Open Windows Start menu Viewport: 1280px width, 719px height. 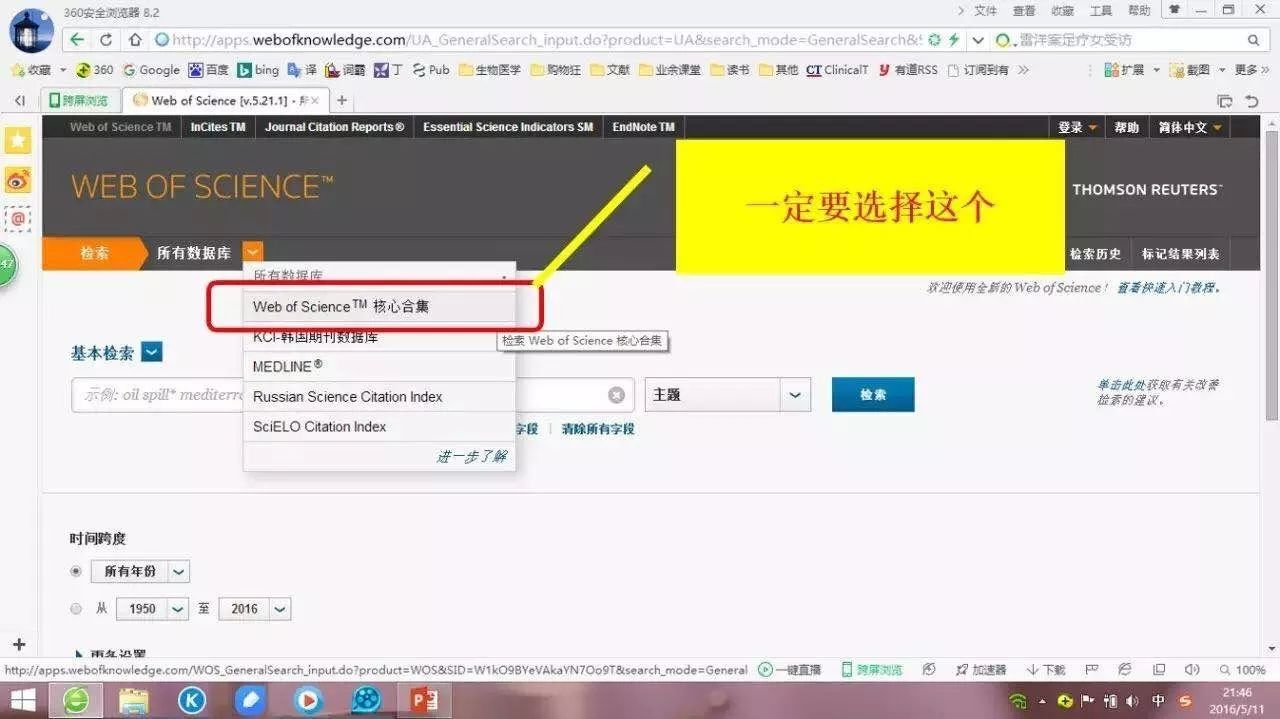23,700
